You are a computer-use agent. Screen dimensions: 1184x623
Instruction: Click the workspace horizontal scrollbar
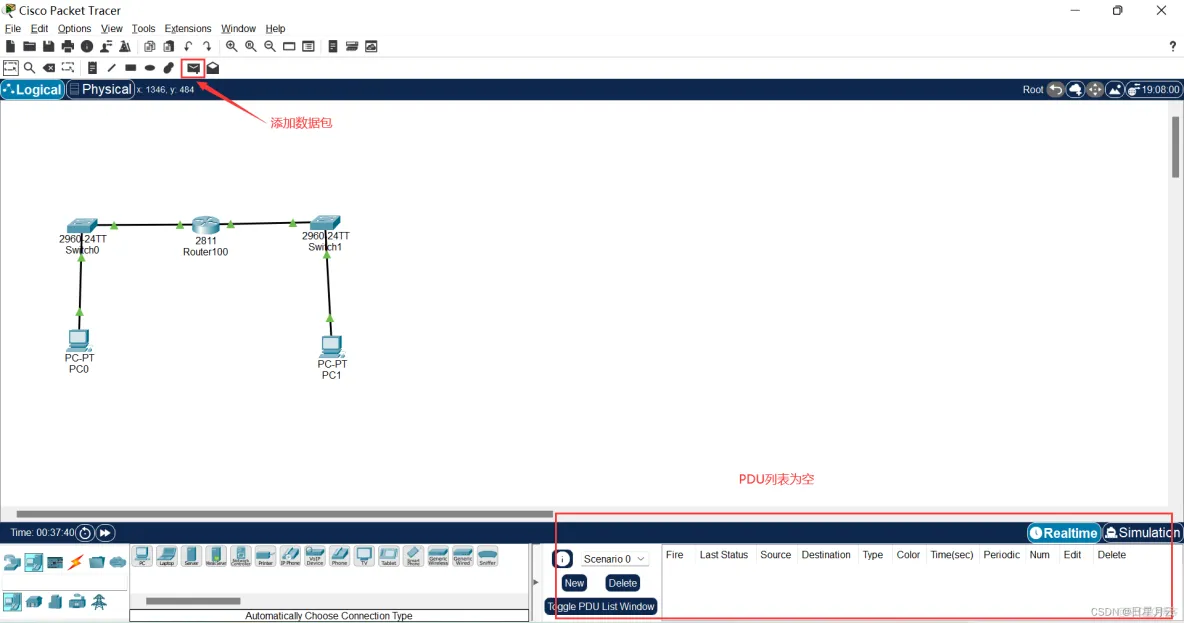click(x=285, y=514)
